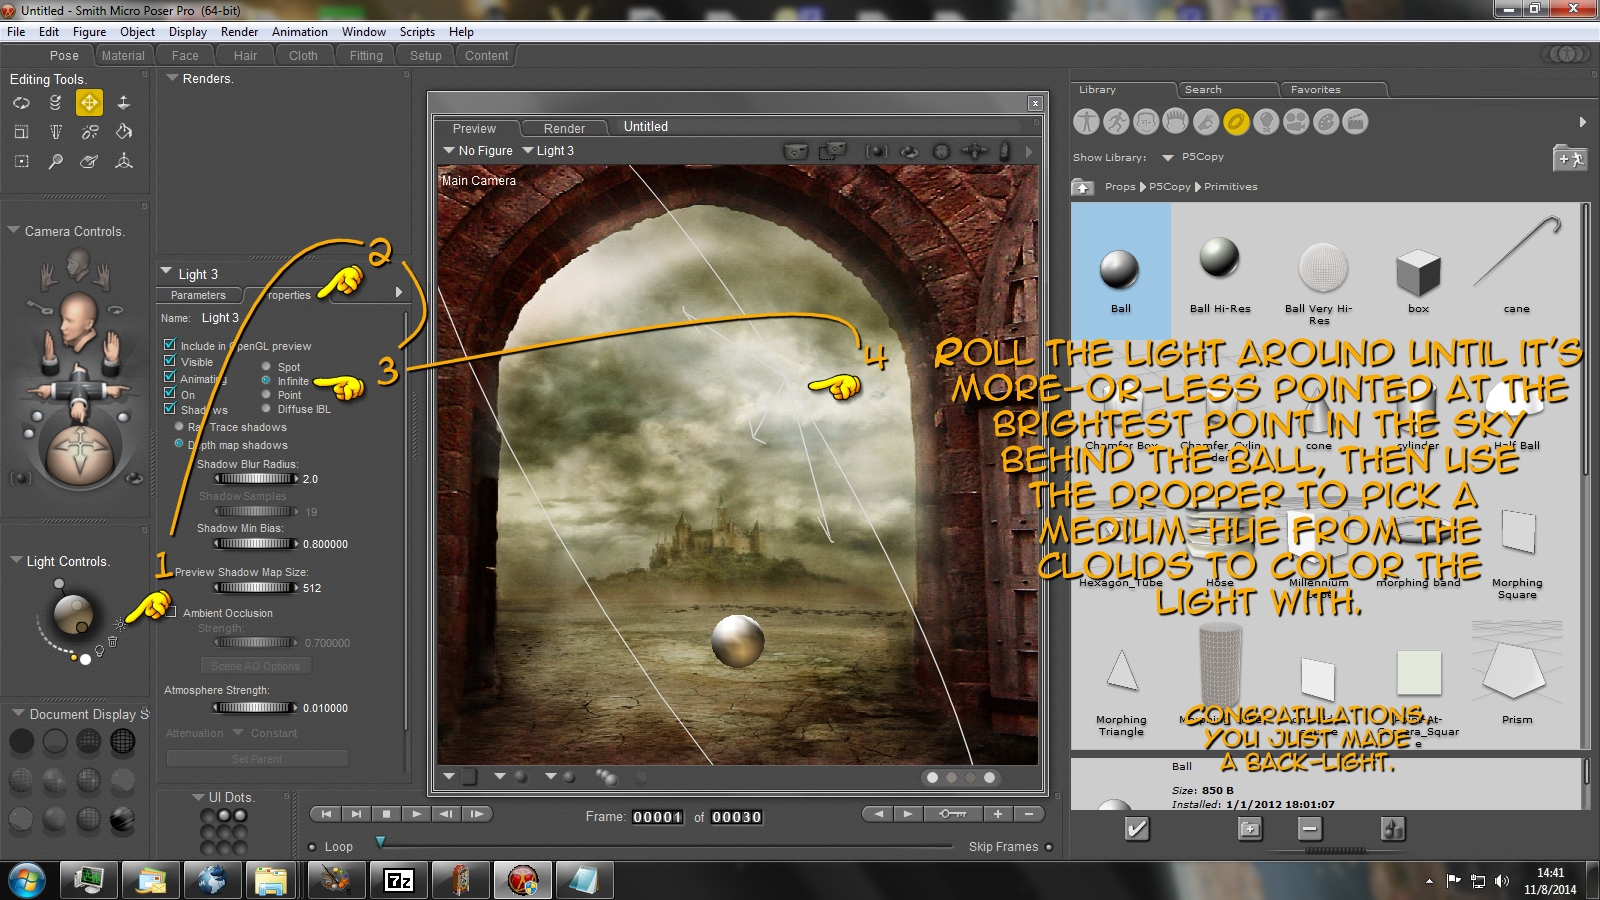The height and width of the screenshot is (900, 1600).
Task: Enable the Ambient Occlusion checkbox
Action: (170, 612)
